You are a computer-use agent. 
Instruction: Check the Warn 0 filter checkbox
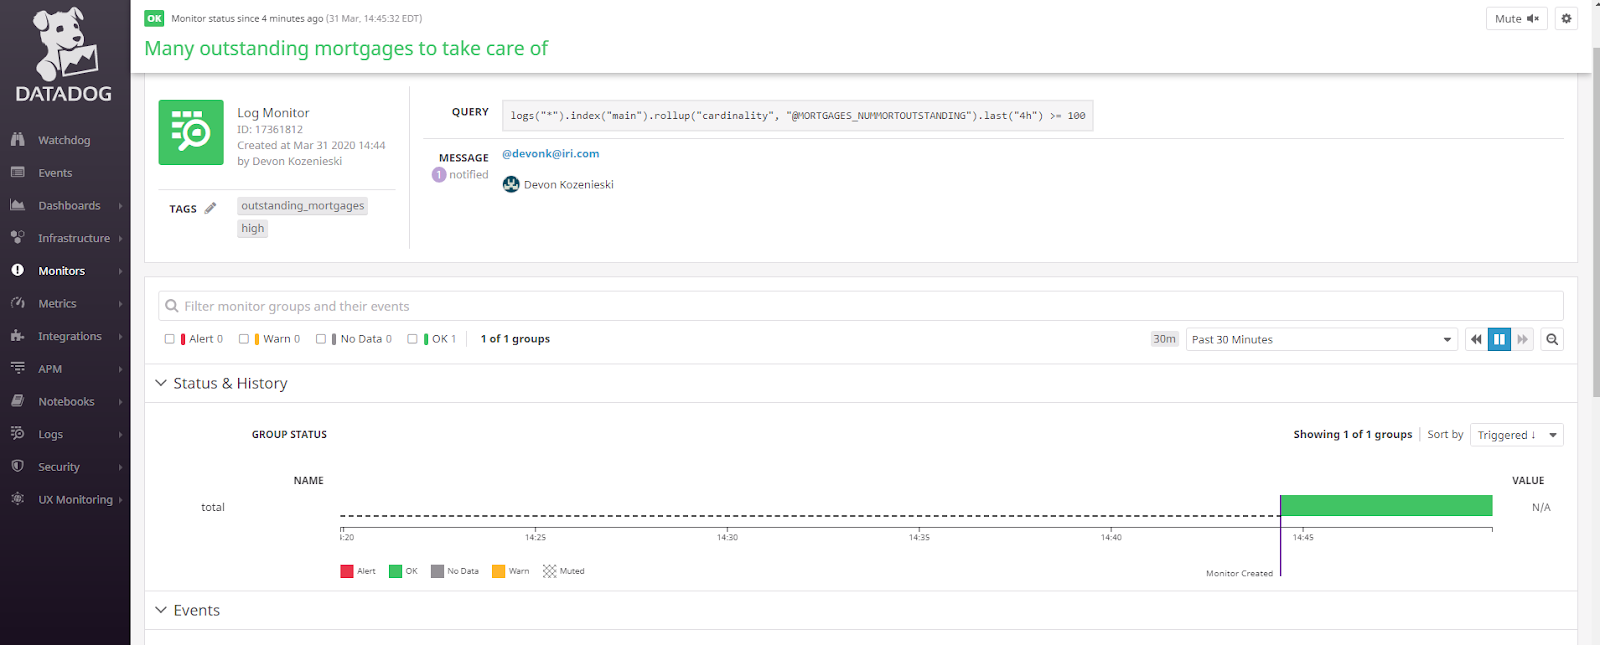coord(244,339)
